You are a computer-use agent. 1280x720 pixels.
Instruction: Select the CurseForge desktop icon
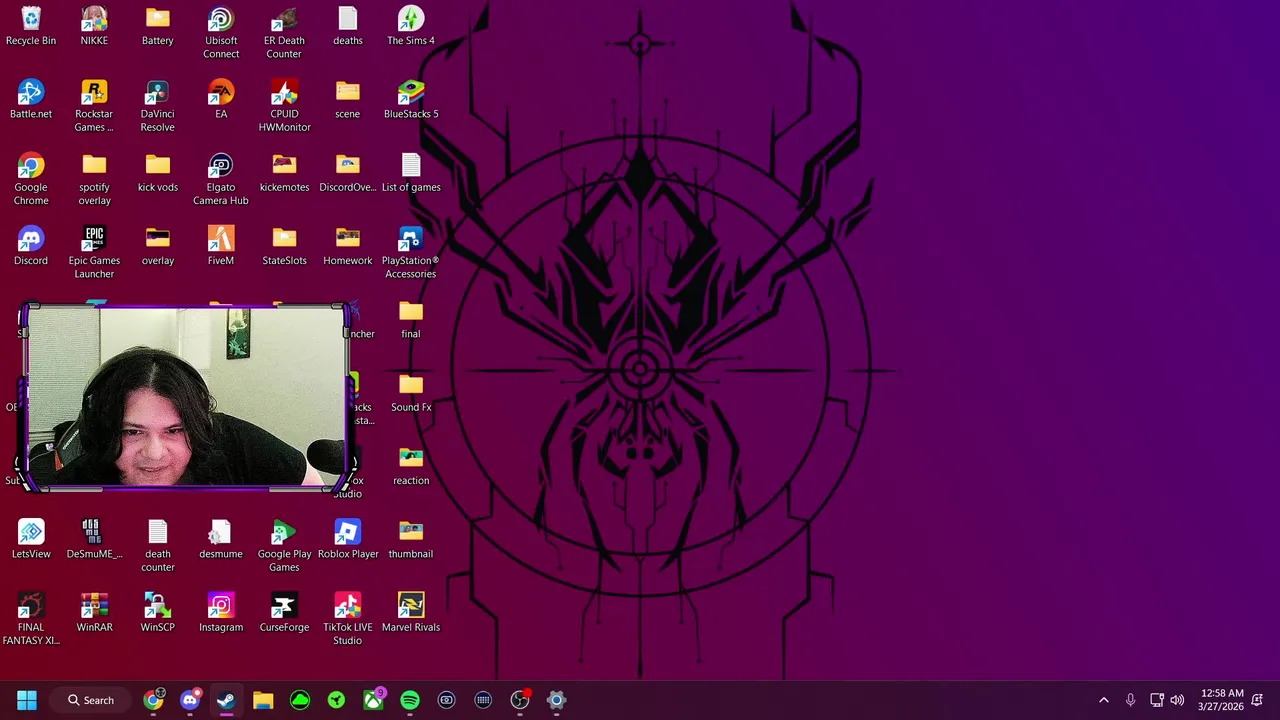click(284, 613)
